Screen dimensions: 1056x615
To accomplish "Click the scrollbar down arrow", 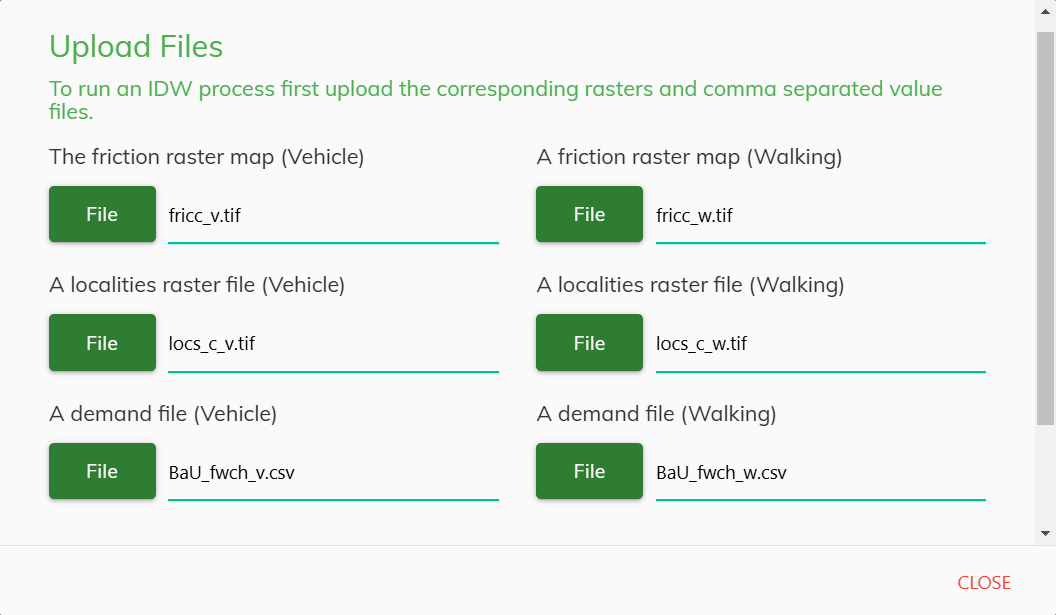I will coord(1045,534).
